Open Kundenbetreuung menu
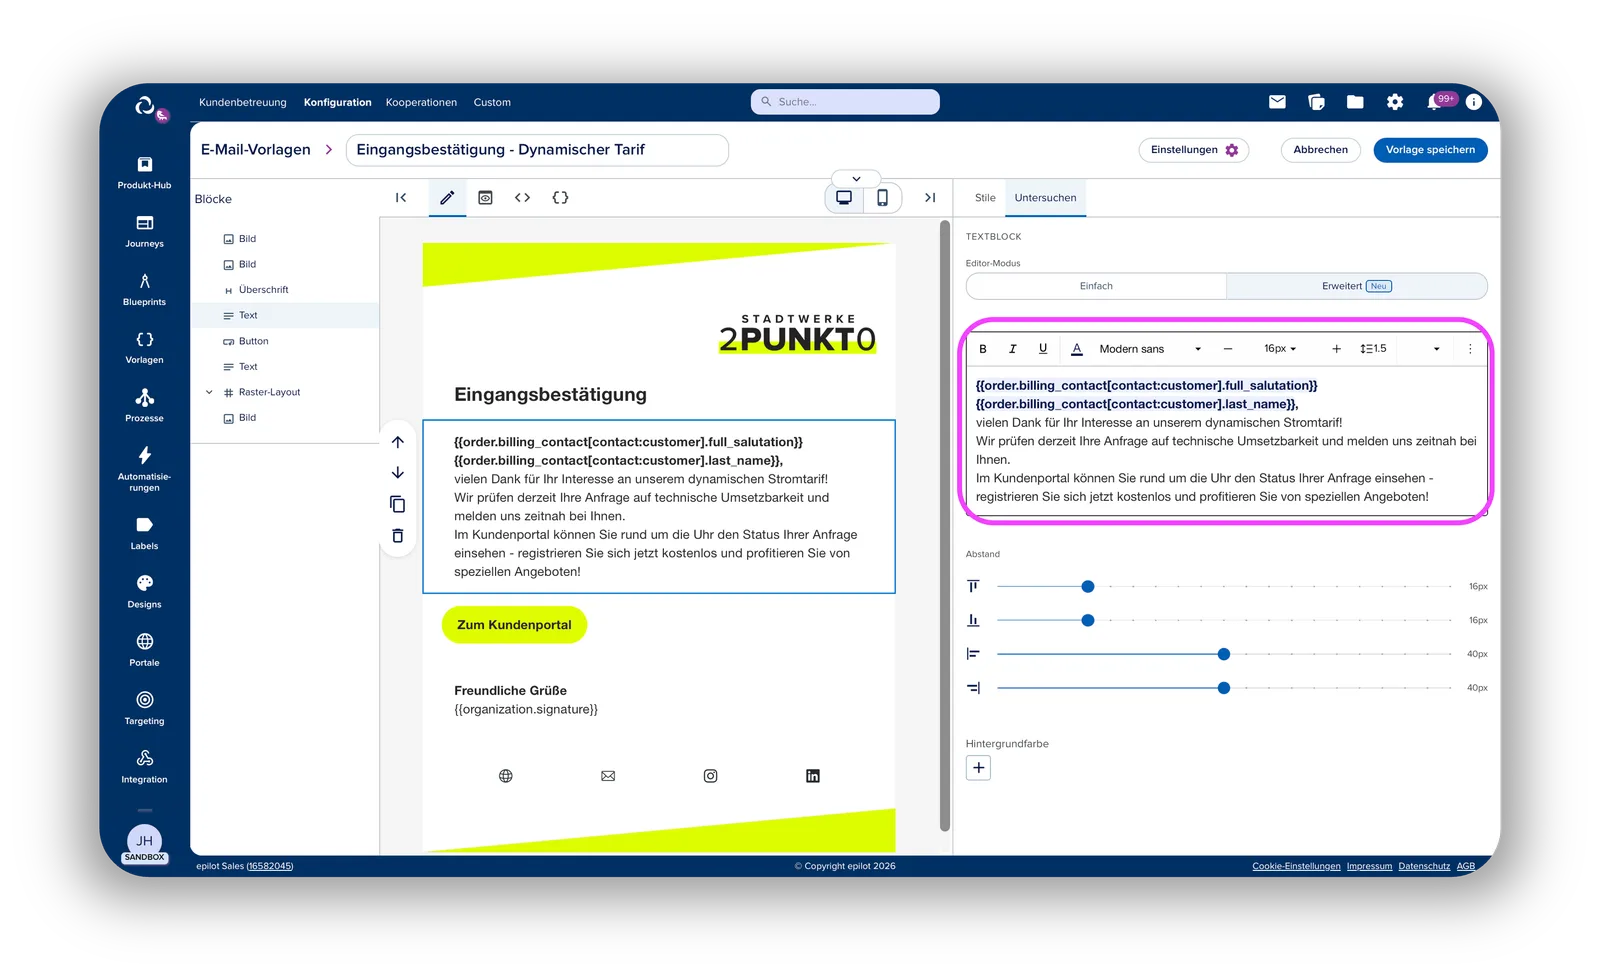Image resolution: width=1600 pixels, height=978 pixels. (x=243, y=102)
